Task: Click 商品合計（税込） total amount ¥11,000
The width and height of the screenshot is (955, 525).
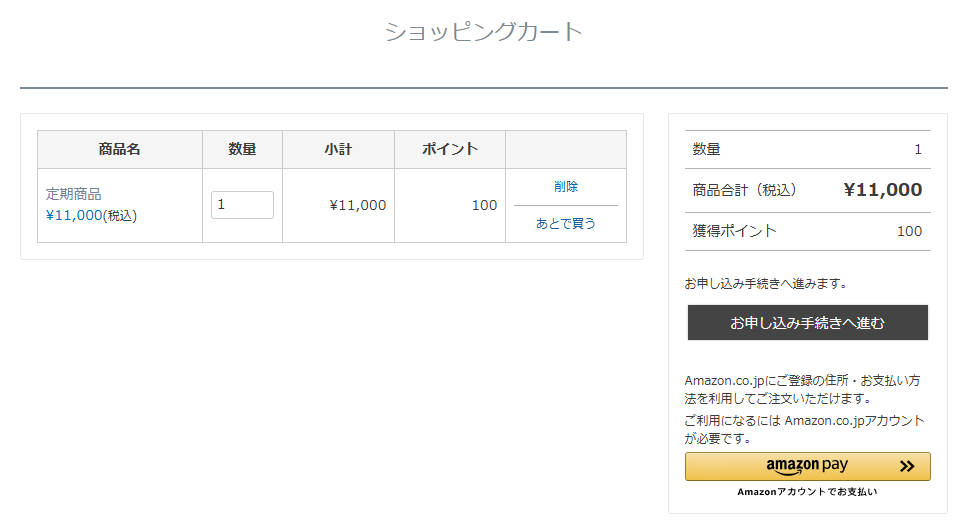Action: [883, 190]
